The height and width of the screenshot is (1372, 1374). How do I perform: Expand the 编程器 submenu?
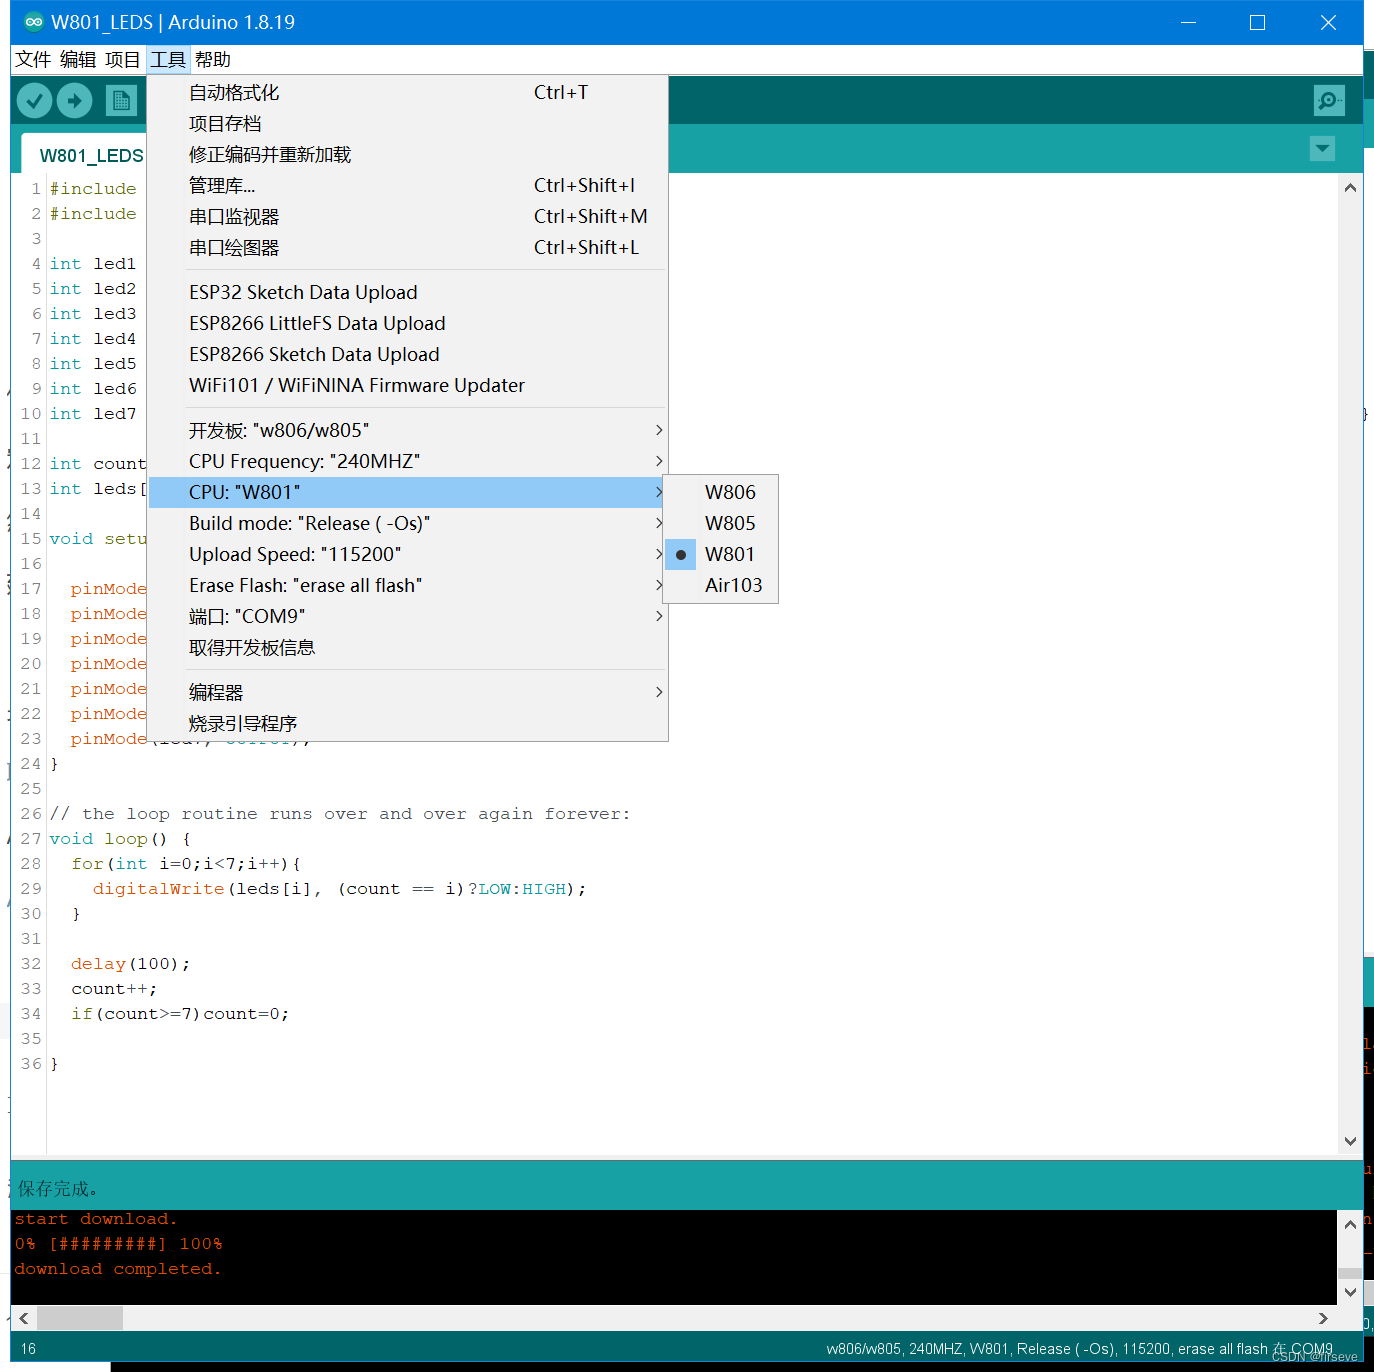[215, 691]
